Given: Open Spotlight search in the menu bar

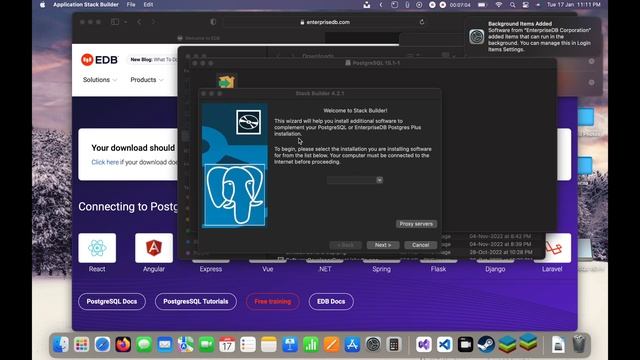Looking at the screenshot, I should [x=512, y=5].
